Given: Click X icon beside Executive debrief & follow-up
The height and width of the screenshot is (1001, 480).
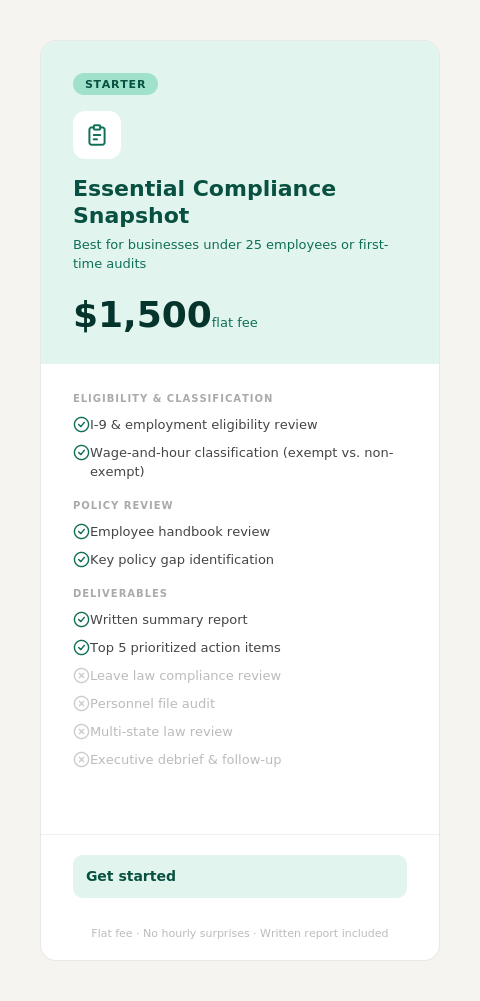Looking at the screenshot, I should pyautogui.click(x=81, y=760).
